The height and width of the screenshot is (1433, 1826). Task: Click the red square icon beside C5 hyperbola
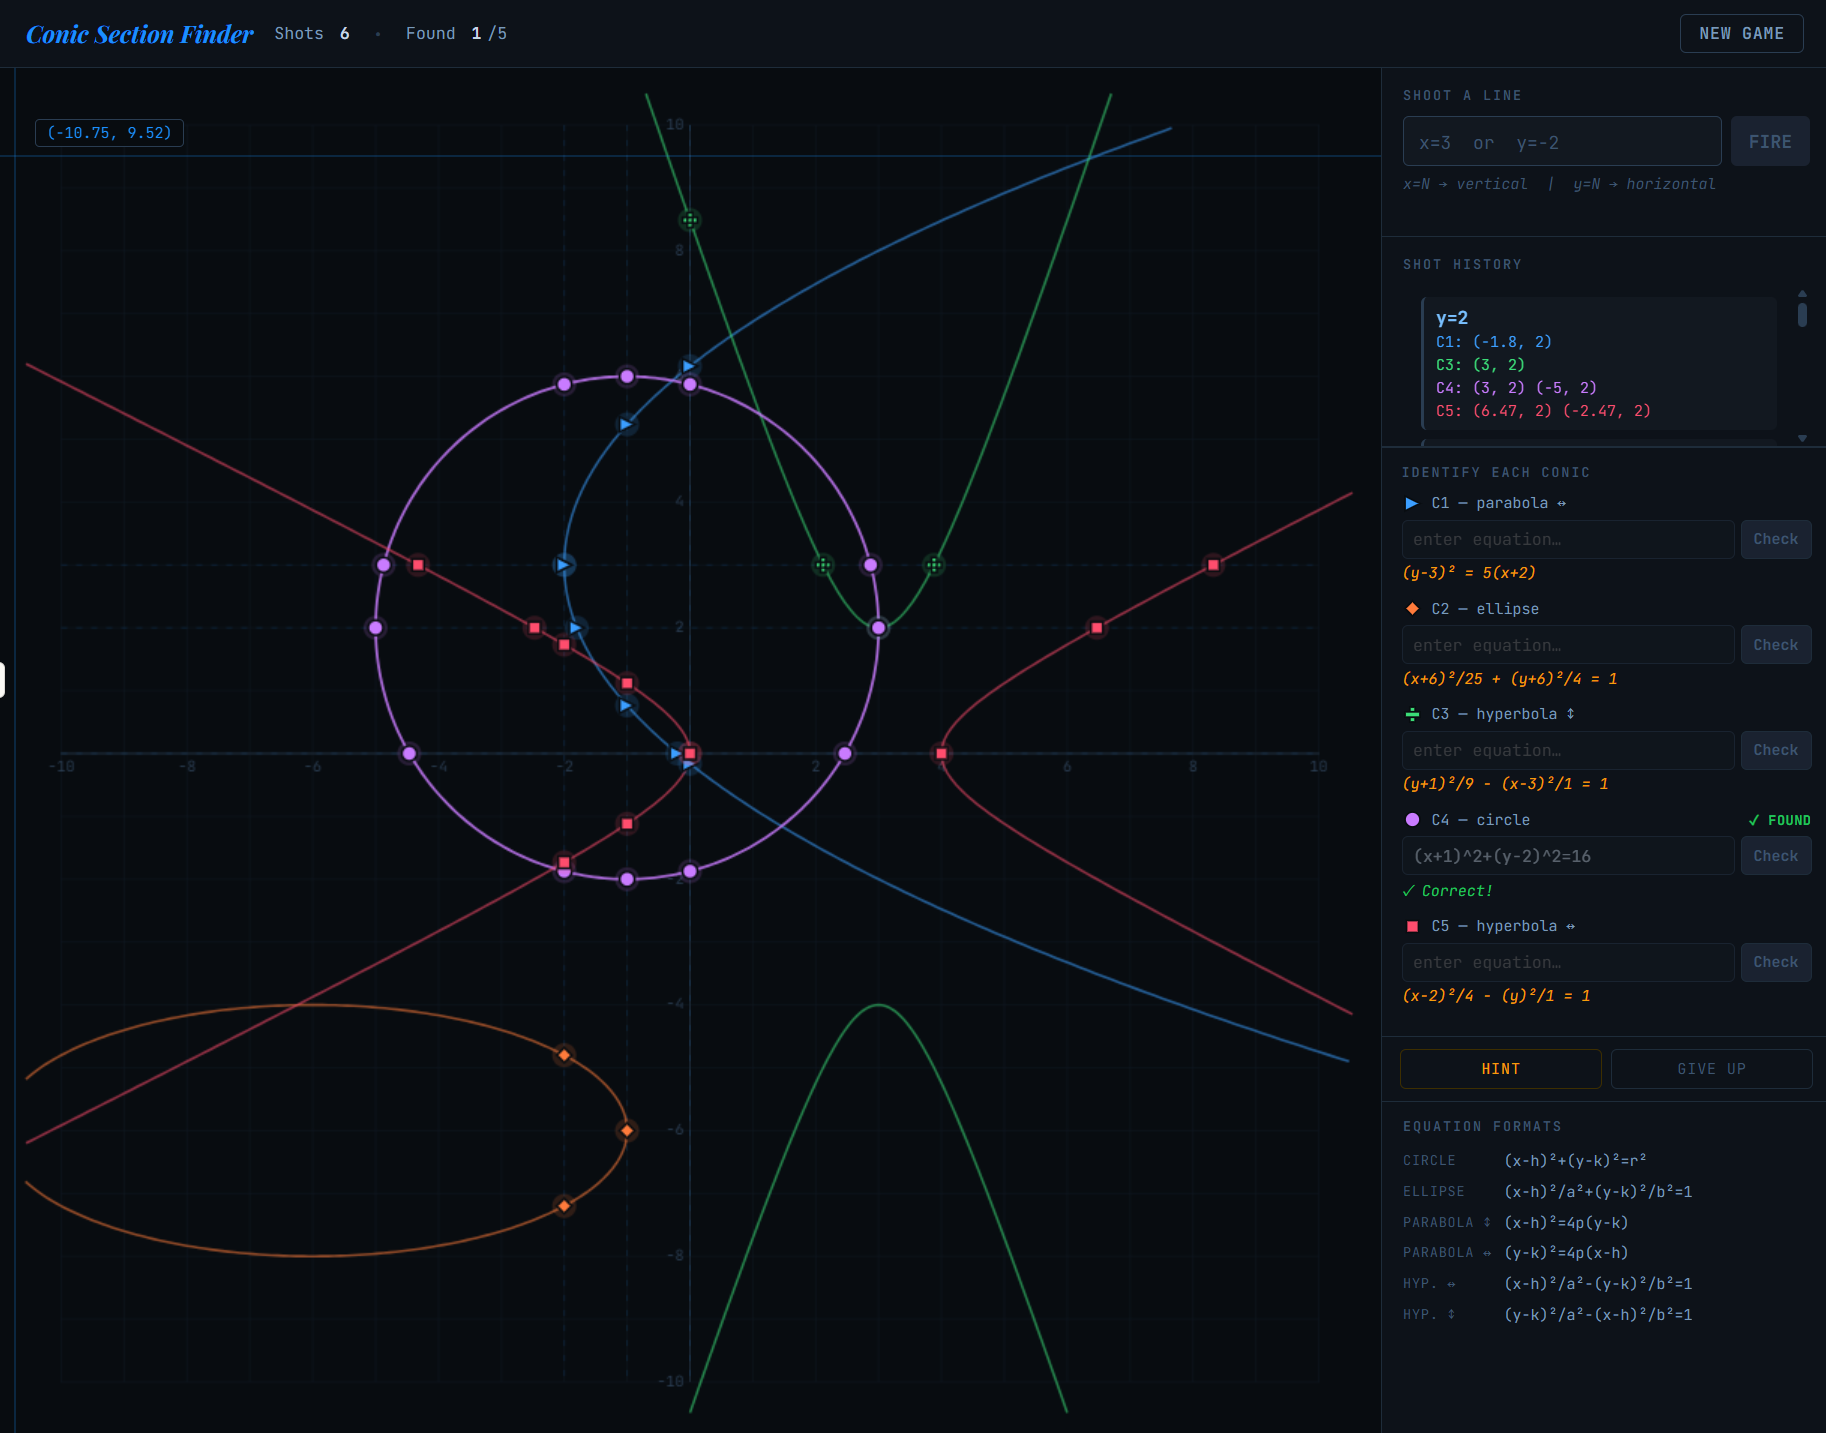[1412, 926]
